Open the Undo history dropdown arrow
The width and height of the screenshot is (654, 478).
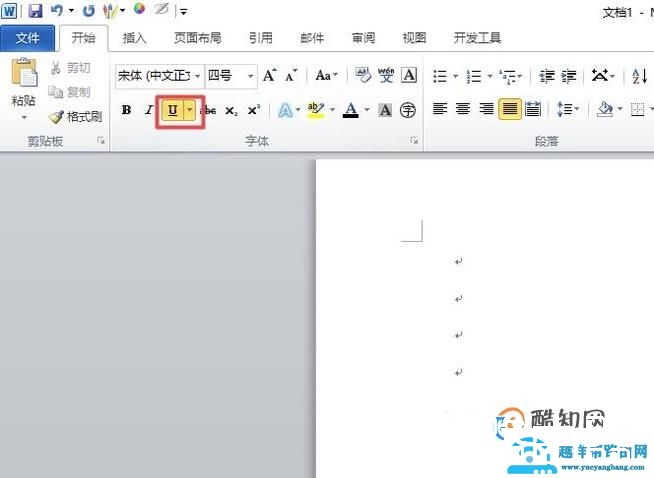(71, 10)
